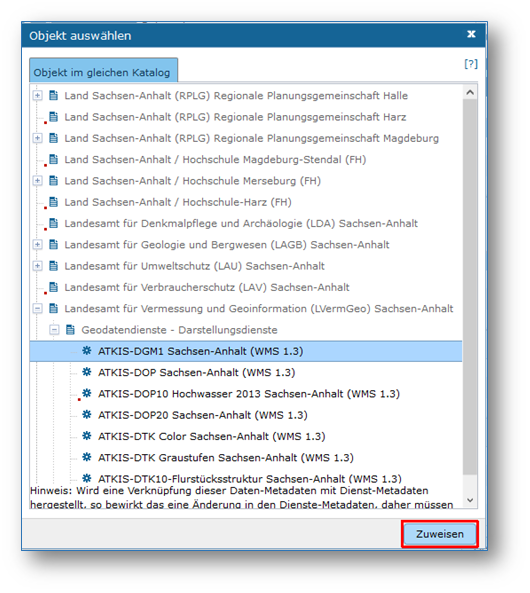Click document icon of Landesamt für Denkmalpflege
530x593 pixels.
[x=54, y=223]
